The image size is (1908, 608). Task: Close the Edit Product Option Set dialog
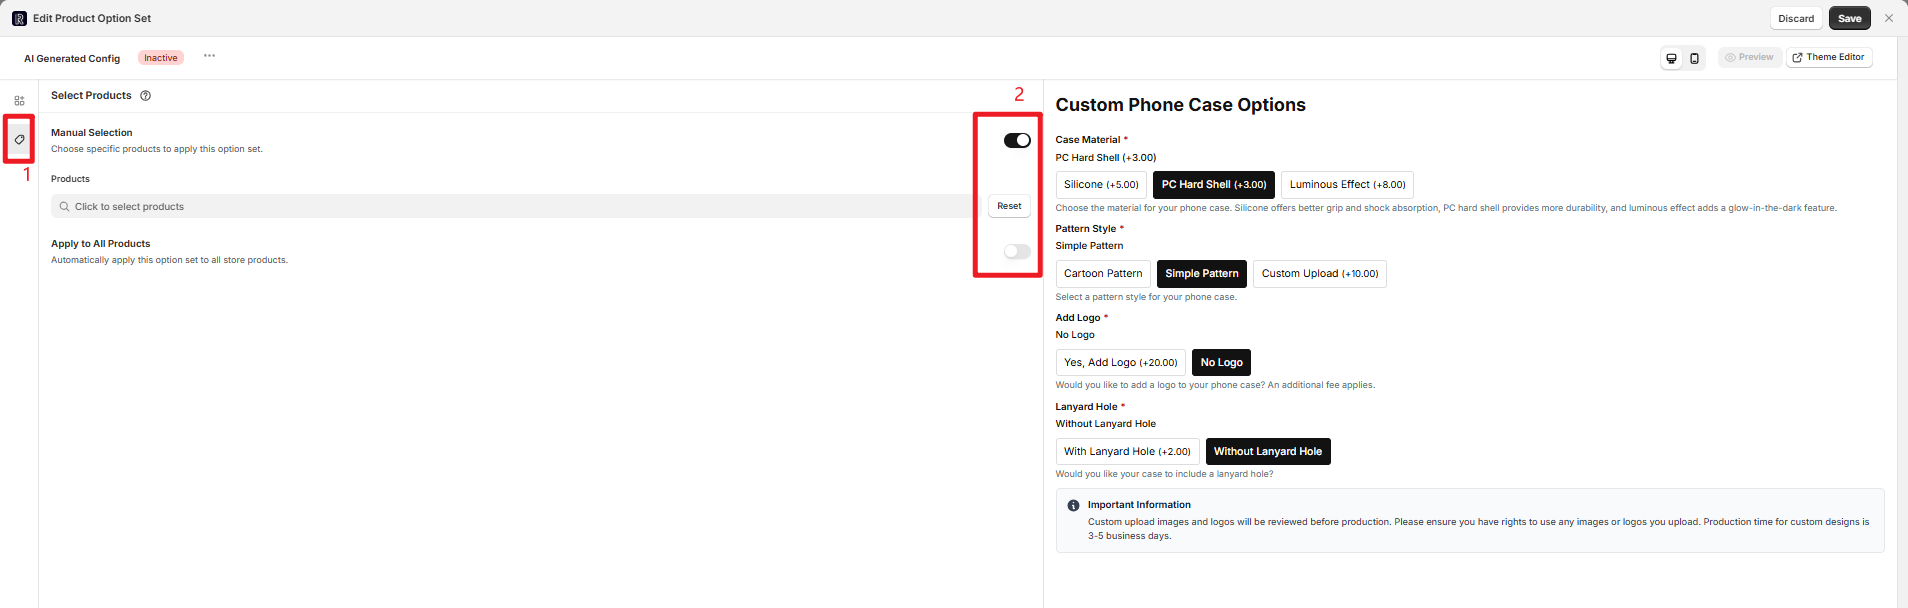(1888, 18)
